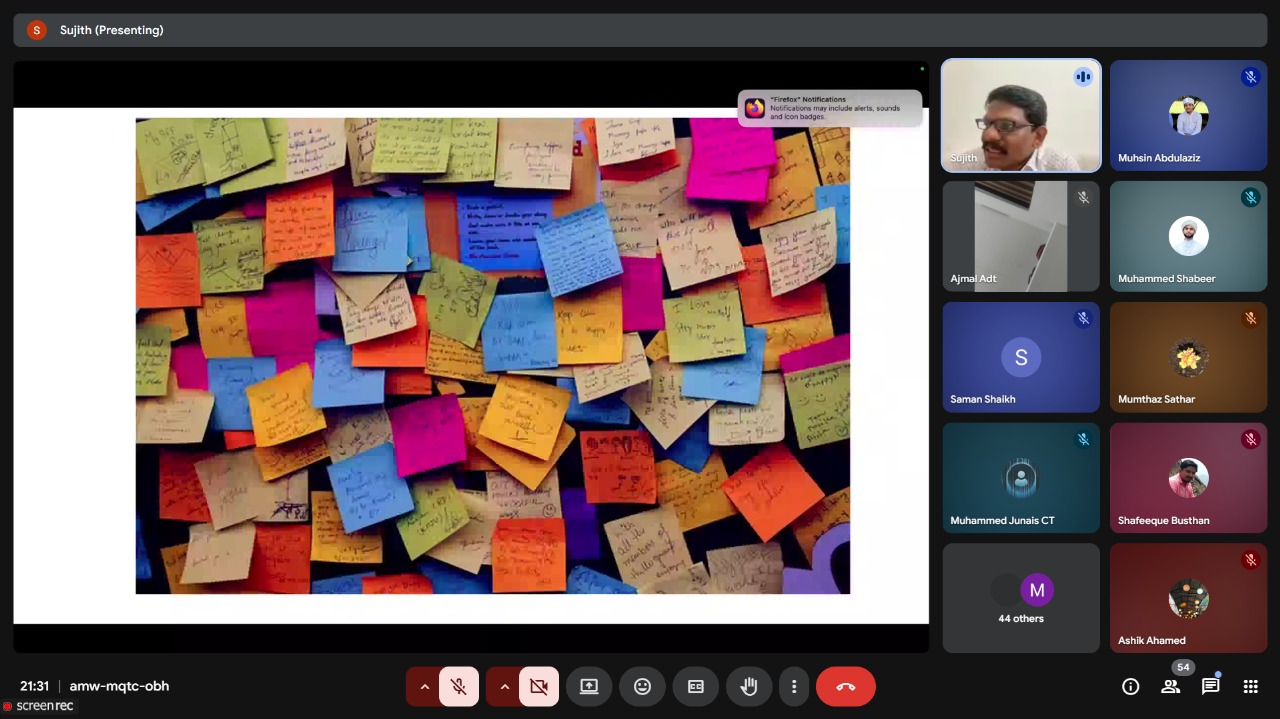
Task: Select Sujith's video tile
Action: click(x=1020, y=115)
